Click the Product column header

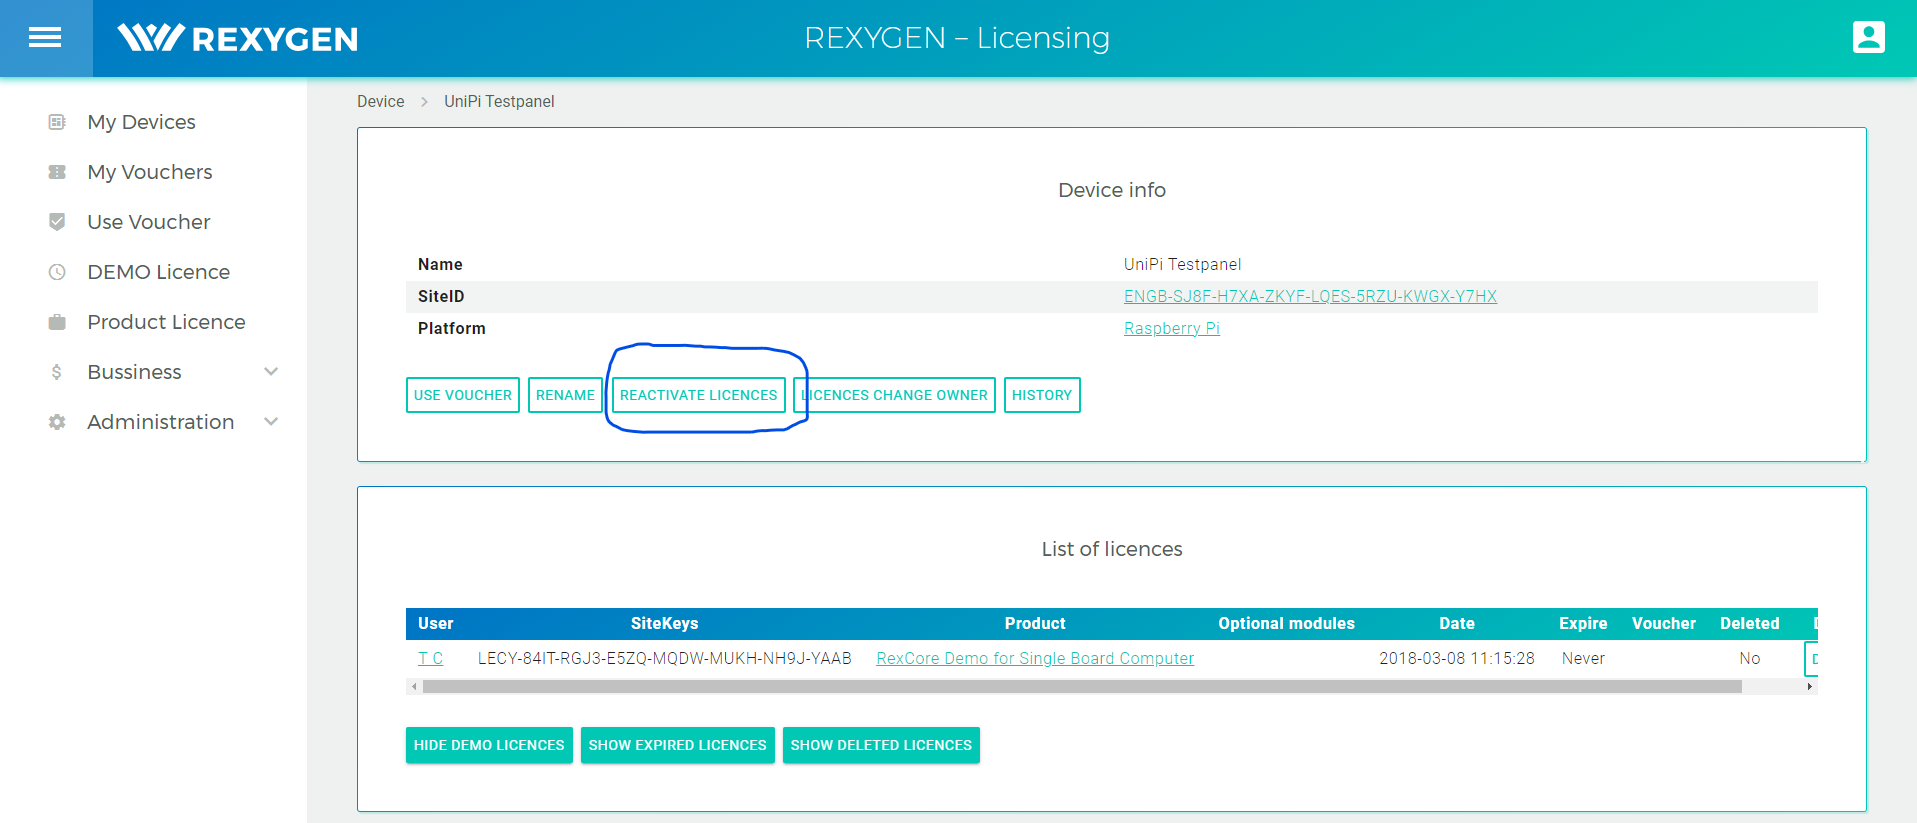pos(1035,623)
